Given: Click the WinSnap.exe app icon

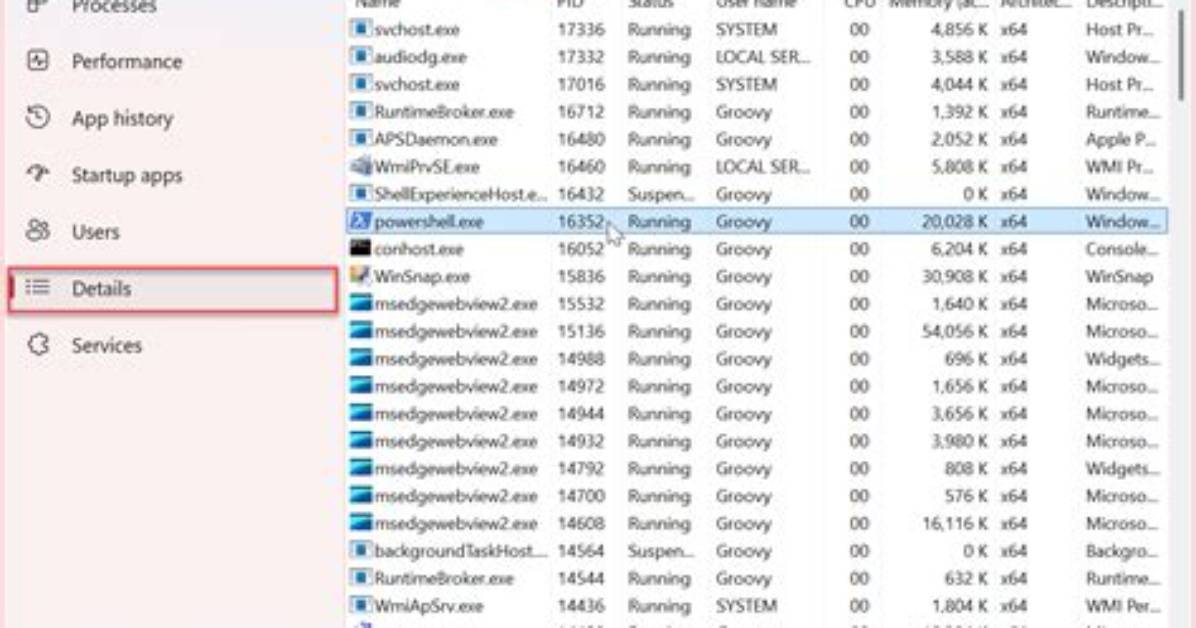Looking at the screenshot, I should [360, 275].
